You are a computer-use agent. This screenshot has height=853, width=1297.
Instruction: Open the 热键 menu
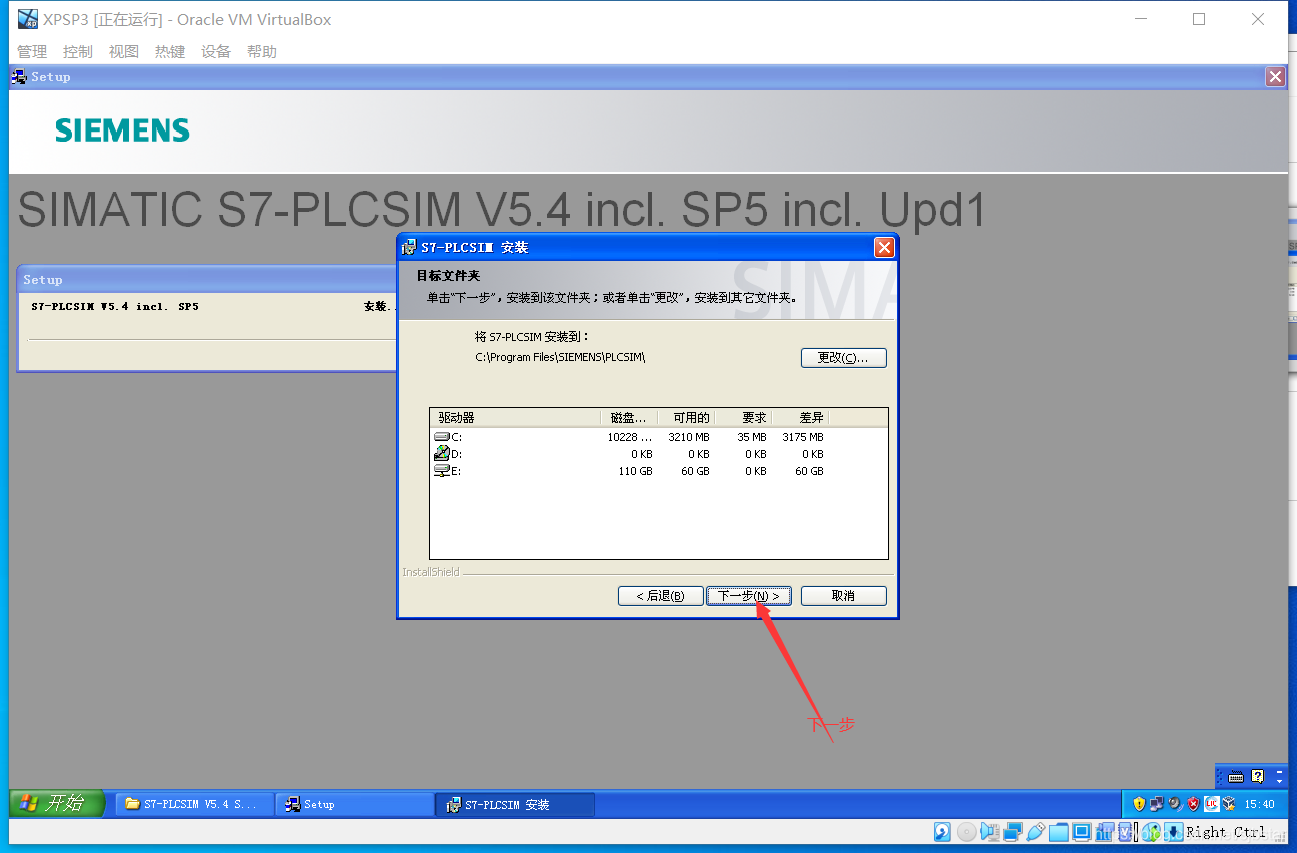point(169,51)
